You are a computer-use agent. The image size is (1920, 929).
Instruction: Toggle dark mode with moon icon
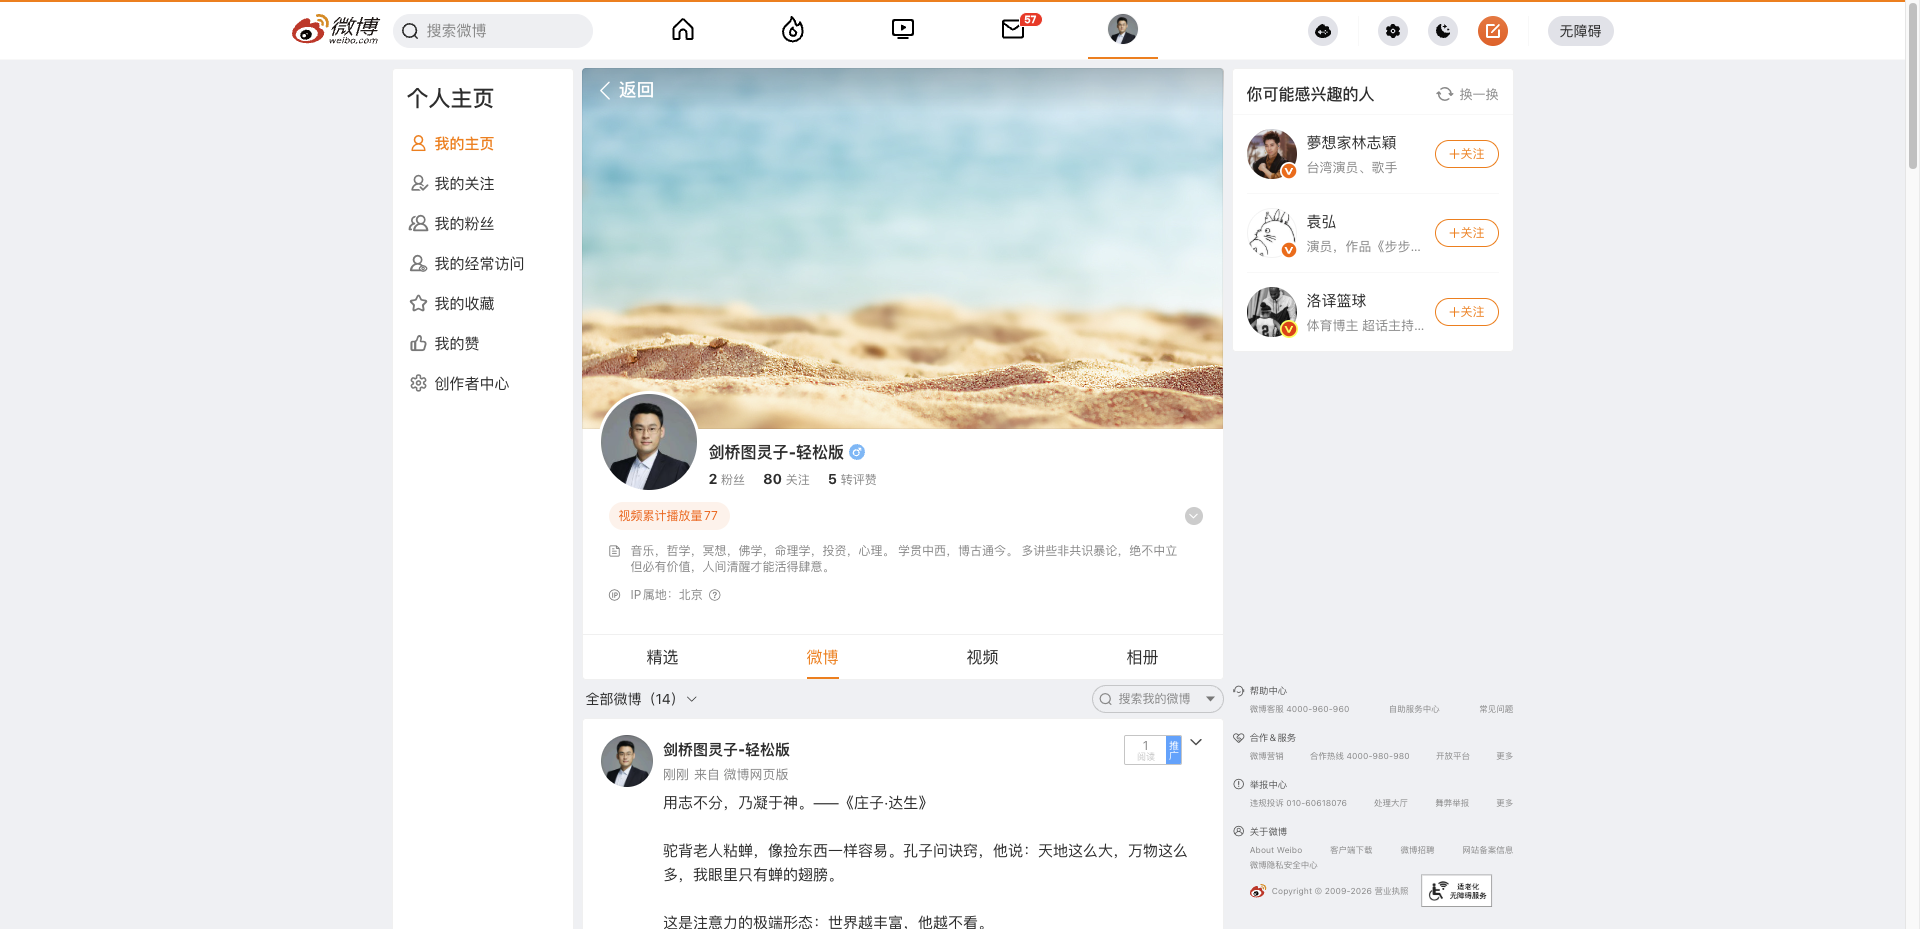1443,31
